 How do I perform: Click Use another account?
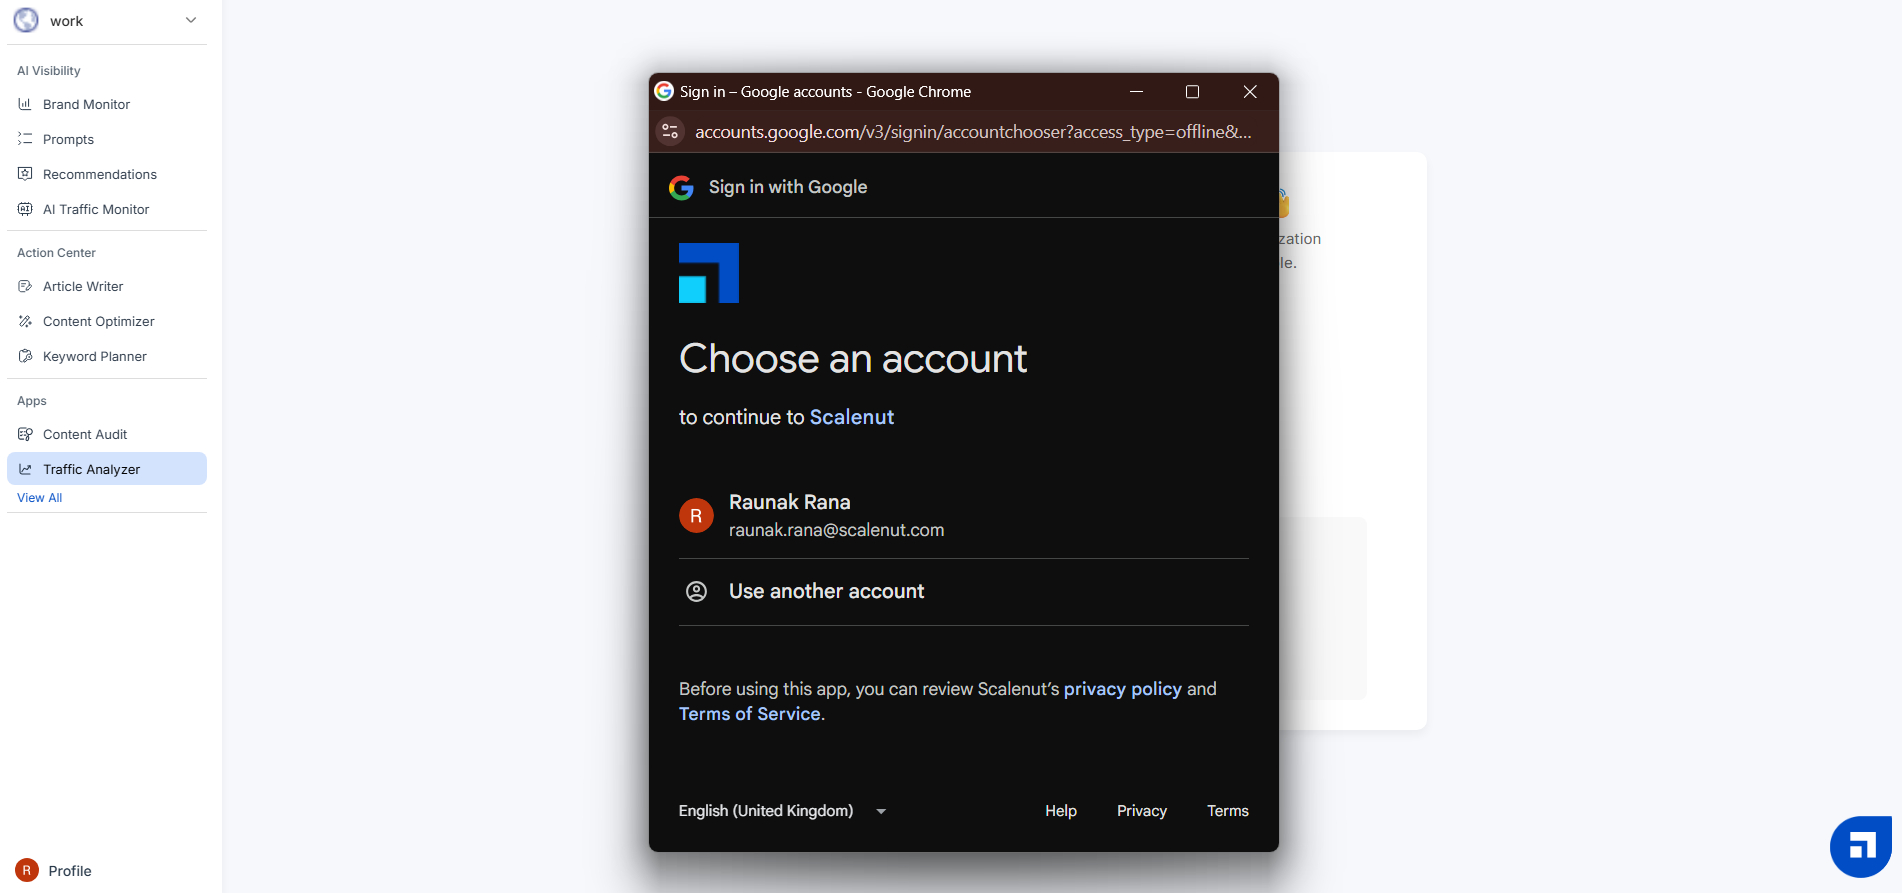(826, 591)
